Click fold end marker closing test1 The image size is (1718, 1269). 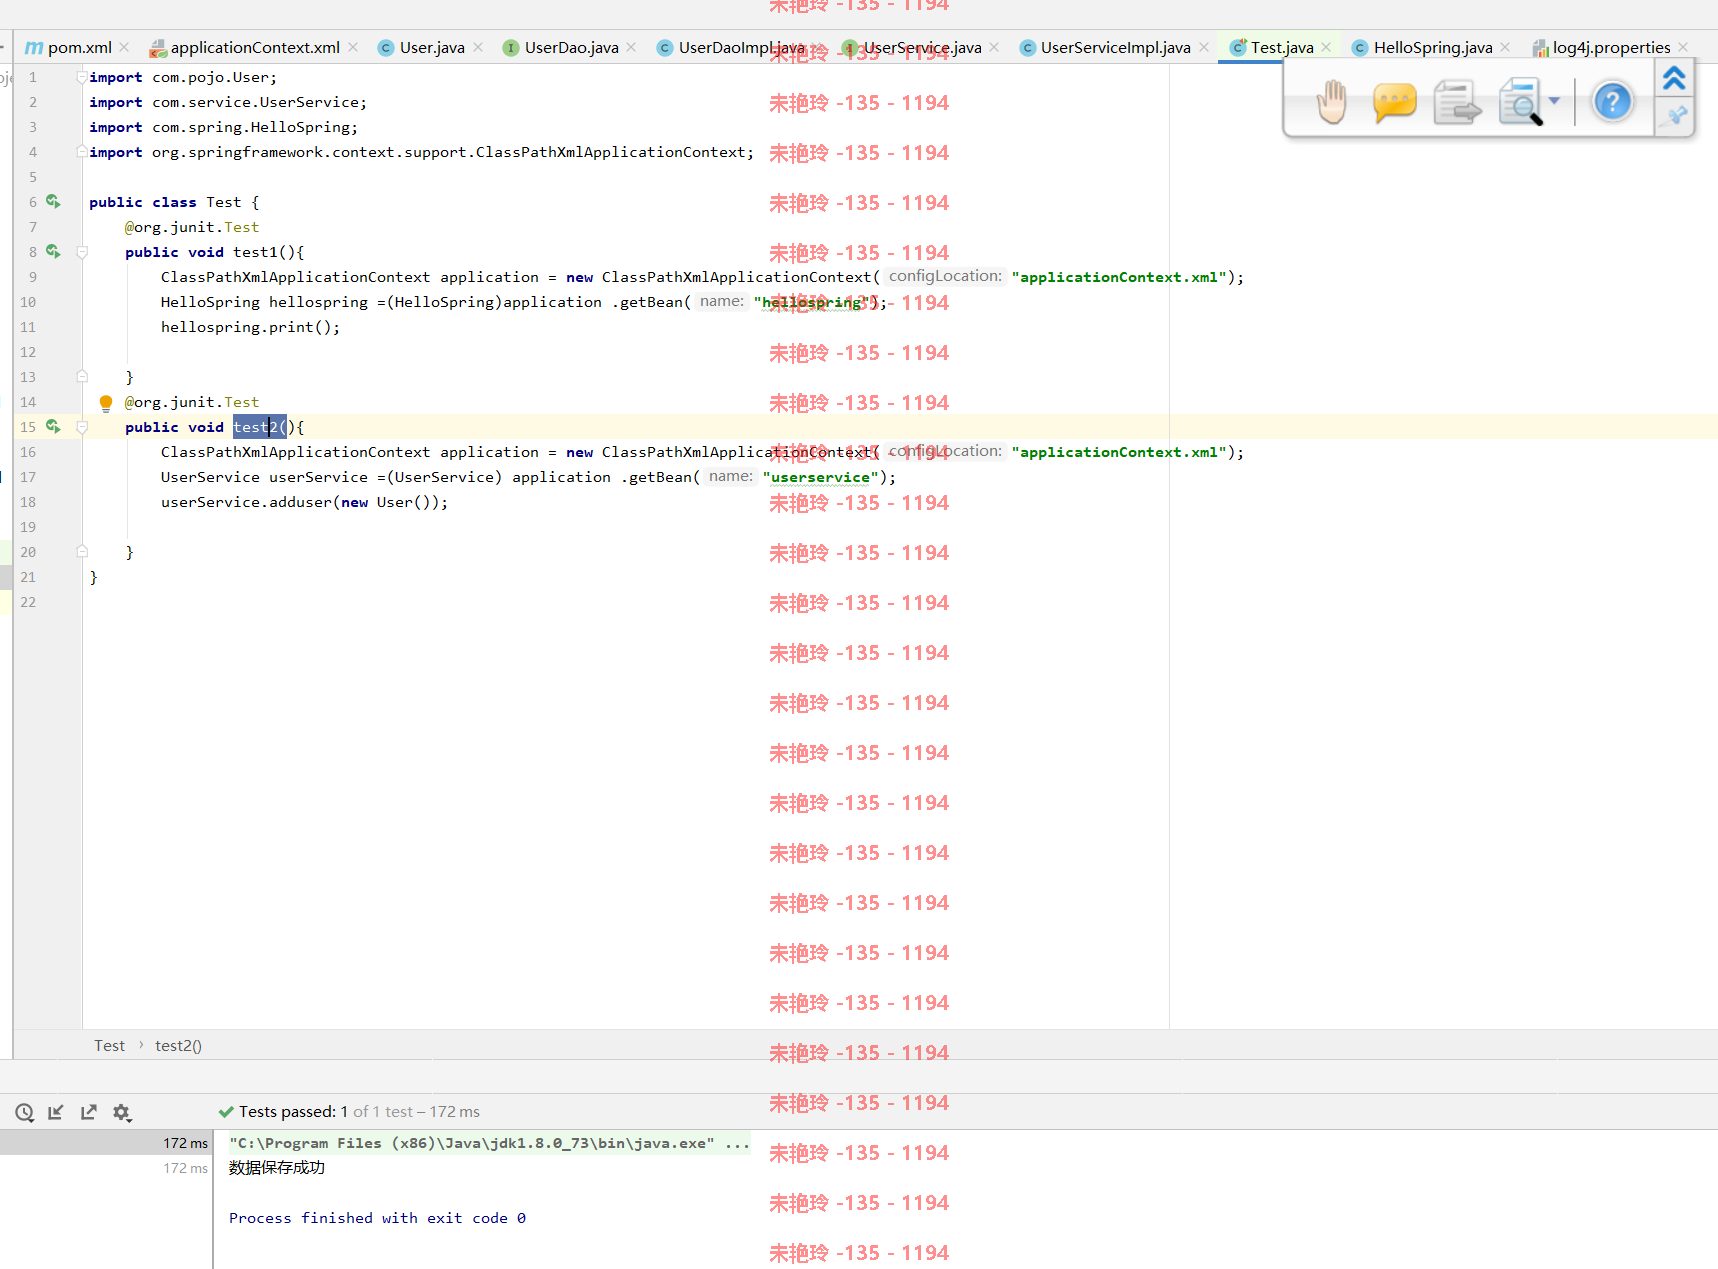[82, 377]
